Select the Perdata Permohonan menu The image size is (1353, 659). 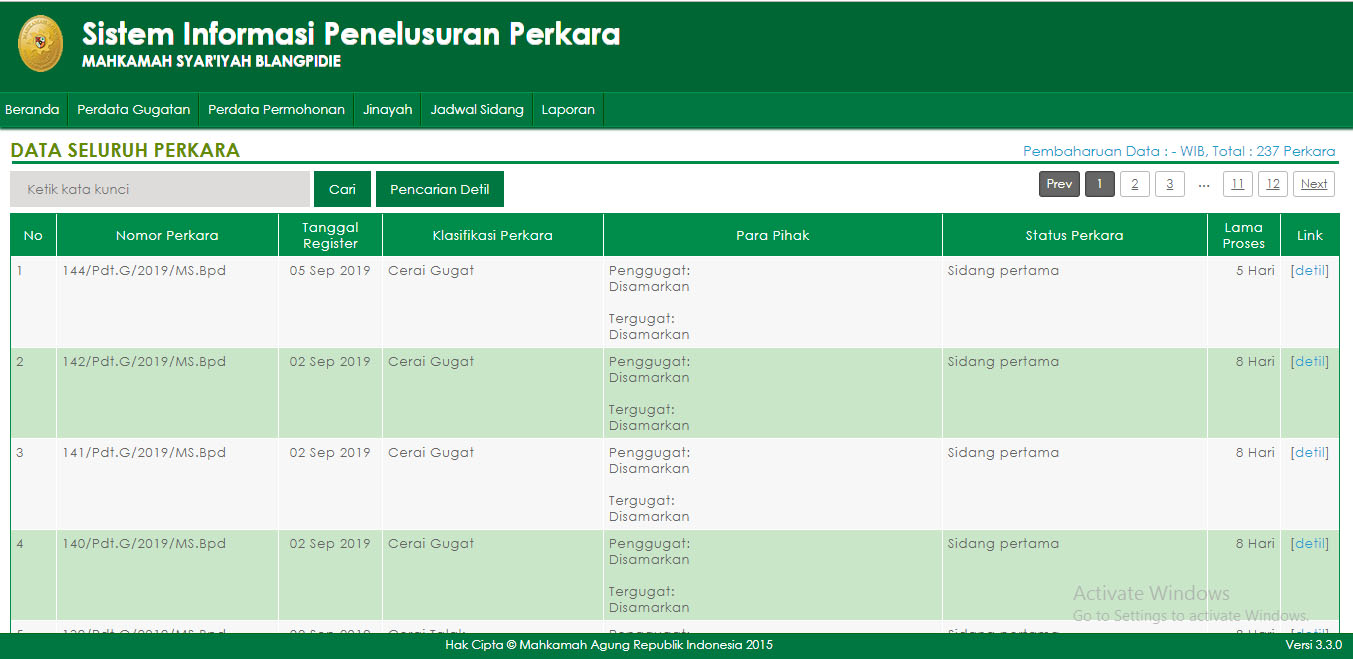[x=276, y=109]
